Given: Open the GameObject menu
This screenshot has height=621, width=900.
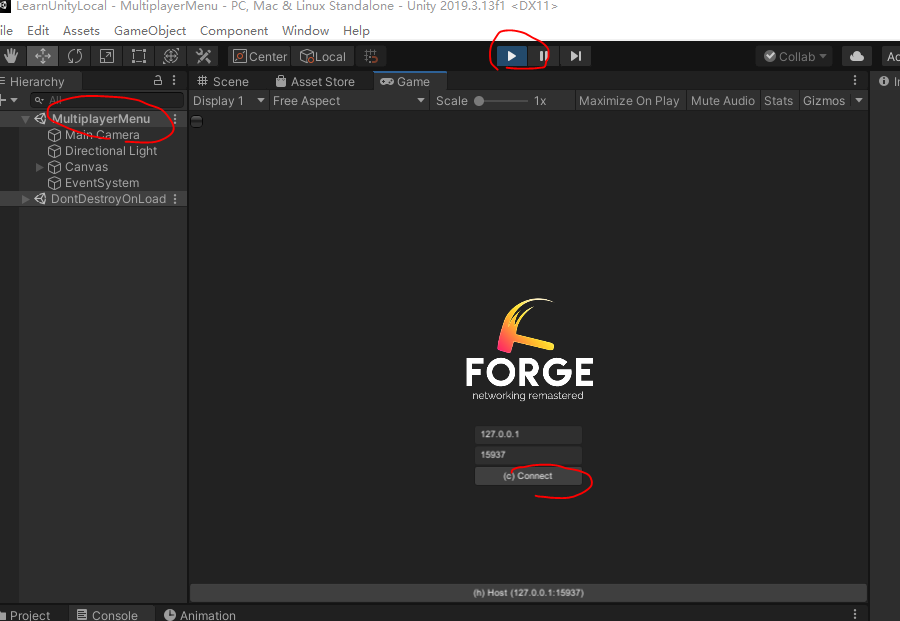Looking at the screenshot, I should pyautogui.click(x=150, y=30).
